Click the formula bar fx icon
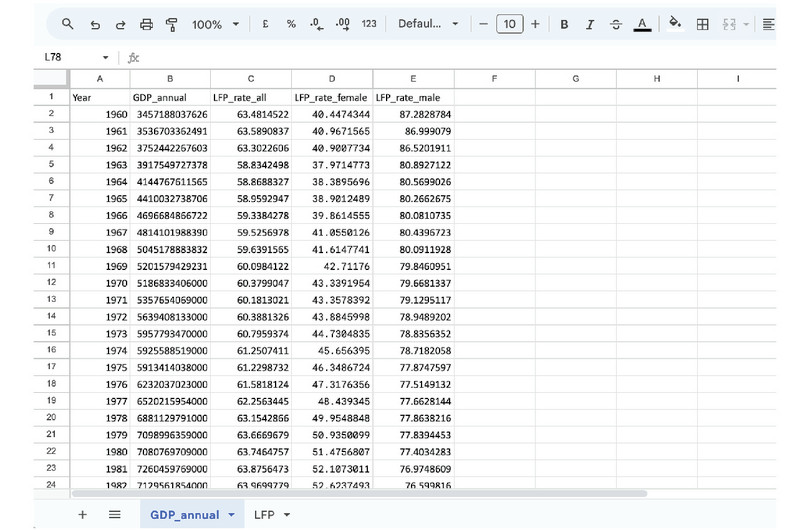810x530 pixels. point(134,57)
